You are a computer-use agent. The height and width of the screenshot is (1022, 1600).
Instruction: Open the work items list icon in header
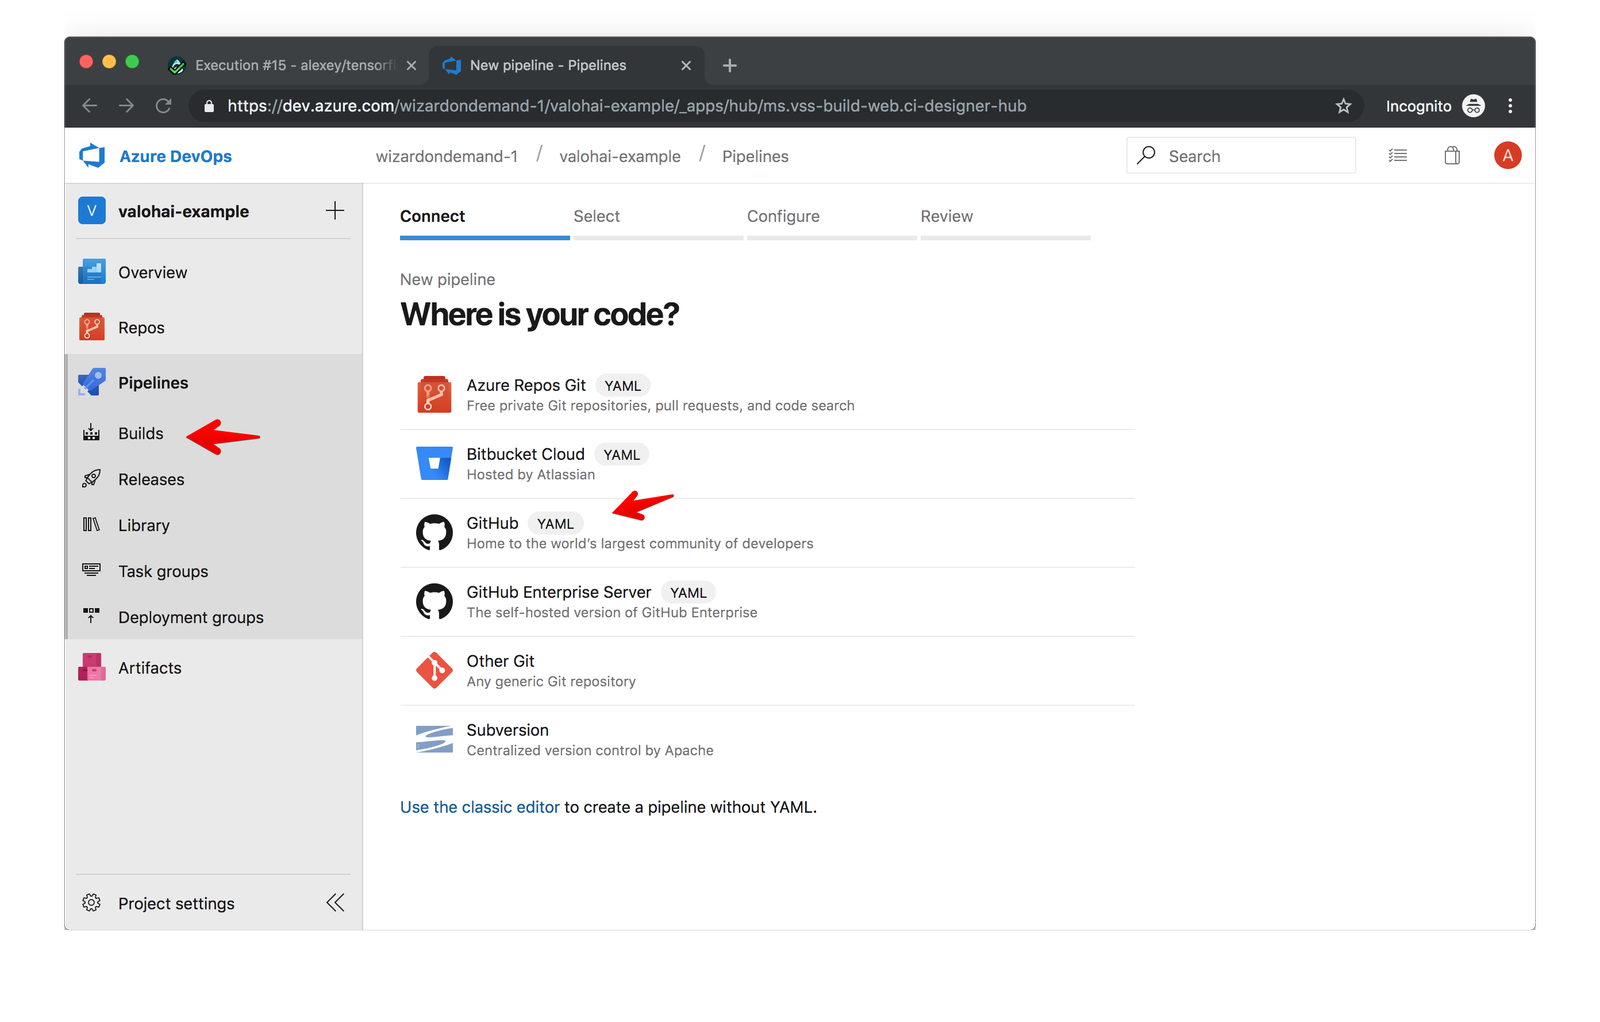coord(1398,155)
